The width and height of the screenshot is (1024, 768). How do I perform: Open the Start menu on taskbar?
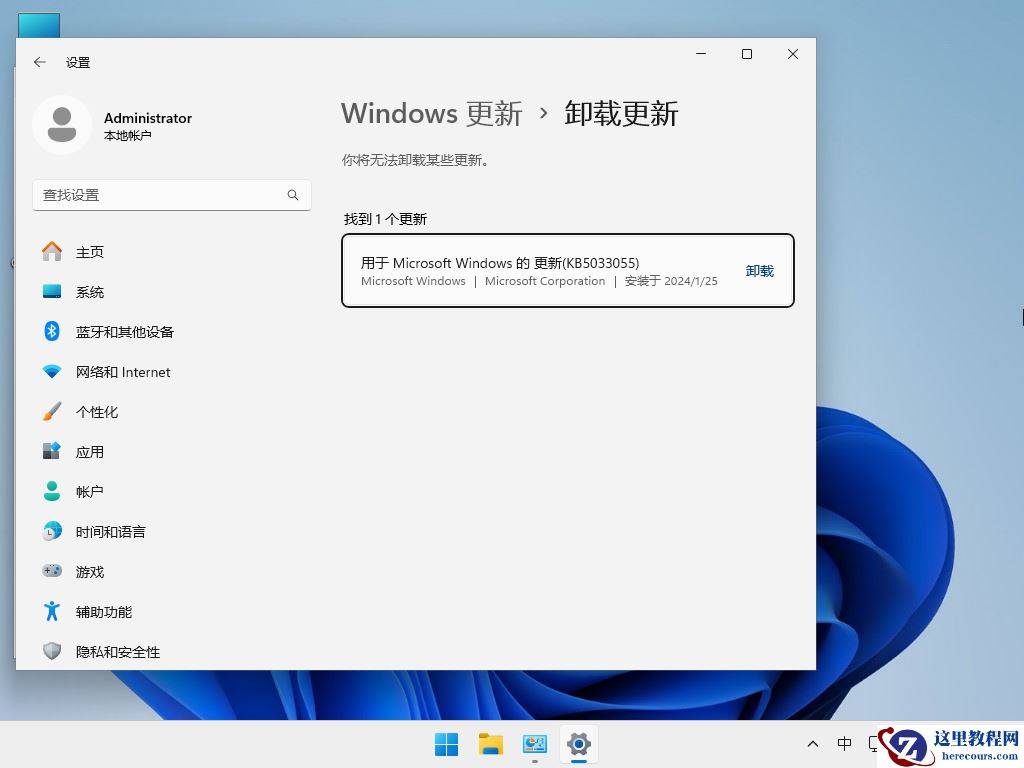pos(446,744)
